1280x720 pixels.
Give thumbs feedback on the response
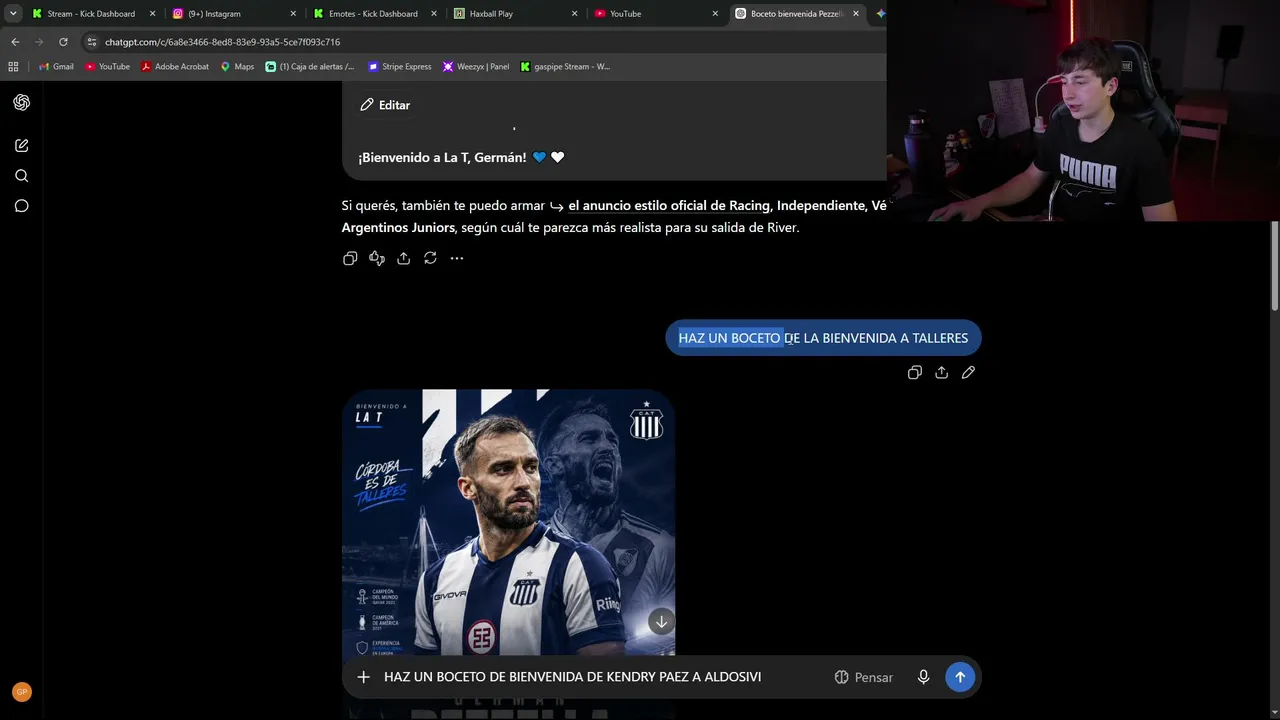(377, 258)
